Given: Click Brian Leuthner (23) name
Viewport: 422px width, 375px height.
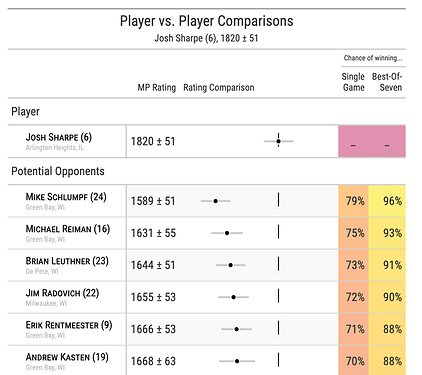Looking at the screenshot, I should (67, 261).
